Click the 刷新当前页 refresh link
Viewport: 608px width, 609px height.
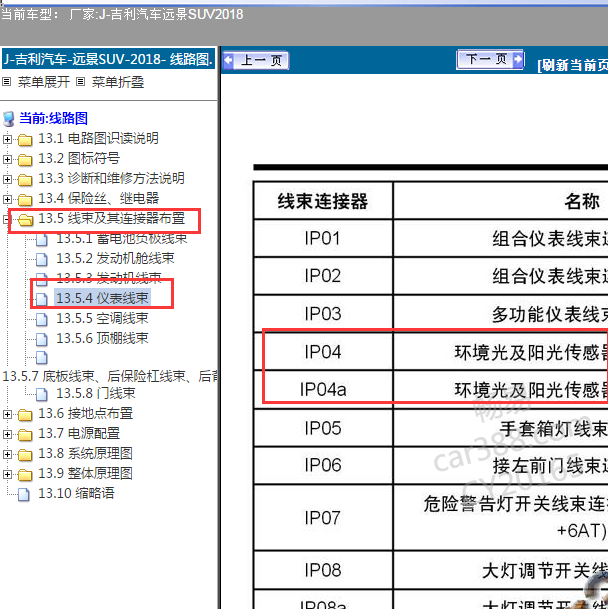573,65
